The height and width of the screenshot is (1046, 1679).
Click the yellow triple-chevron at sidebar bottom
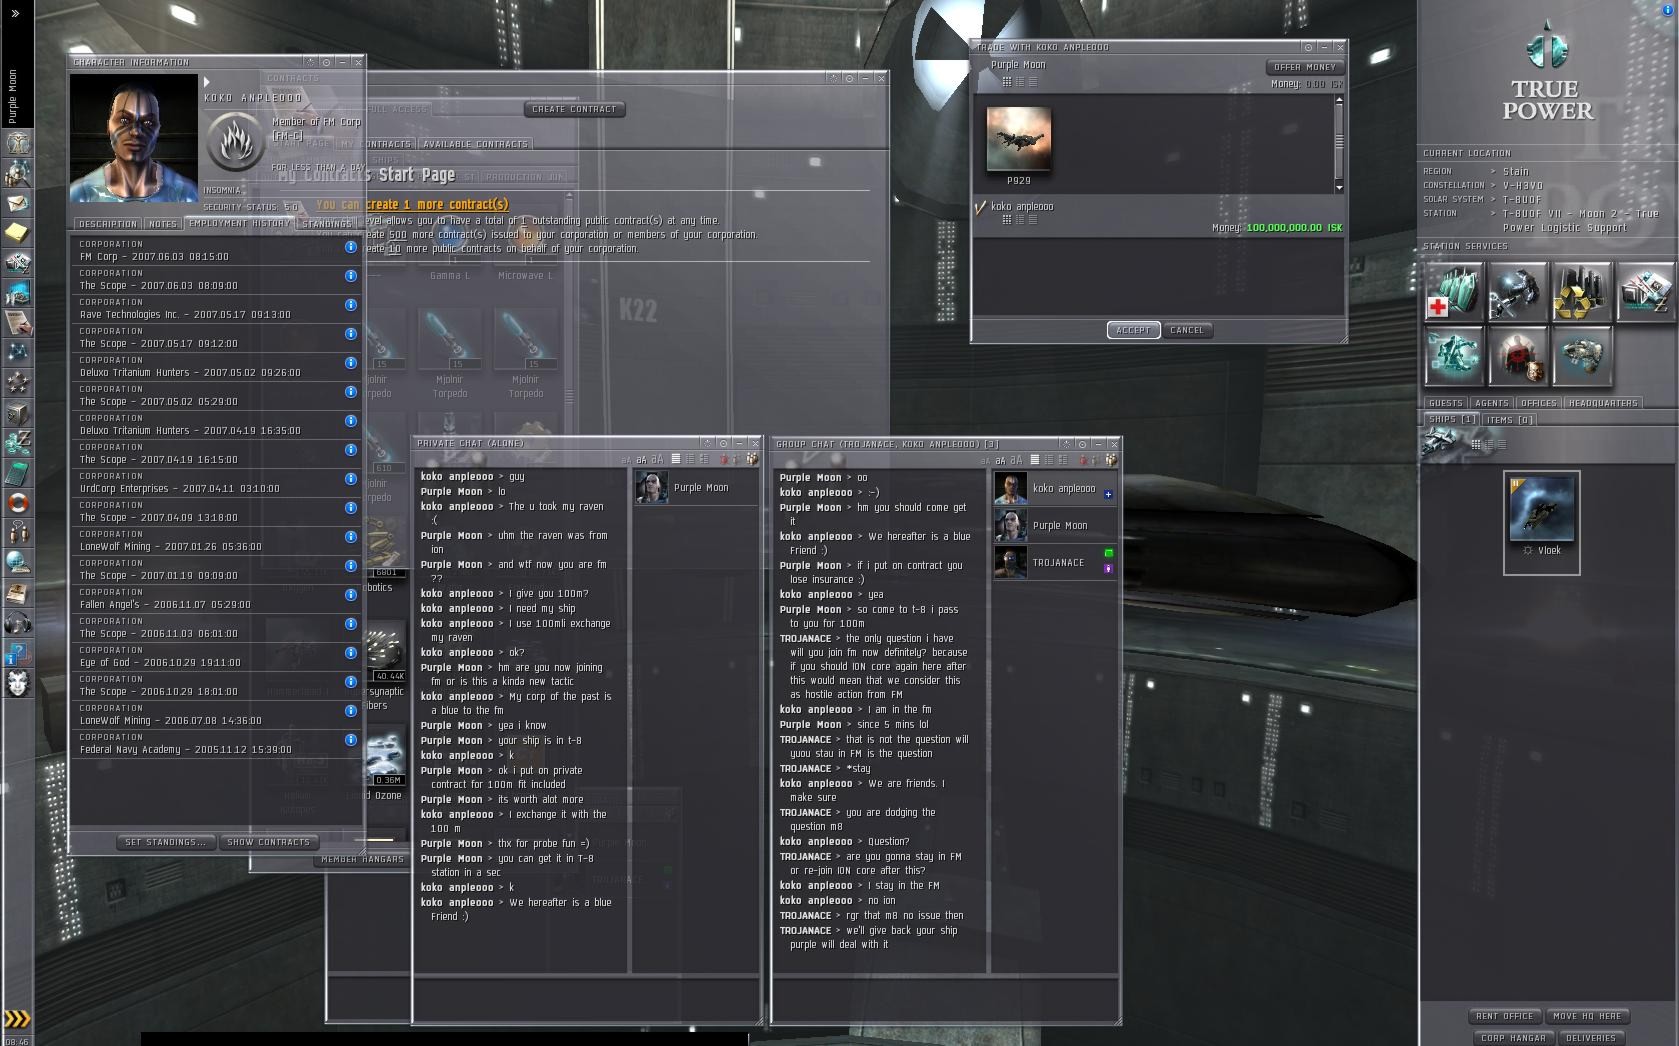coord(17,1019)
